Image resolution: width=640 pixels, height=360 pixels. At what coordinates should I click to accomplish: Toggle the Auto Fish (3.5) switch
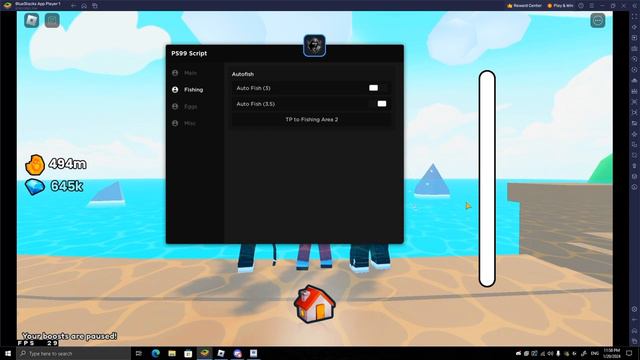pos(377,104)
